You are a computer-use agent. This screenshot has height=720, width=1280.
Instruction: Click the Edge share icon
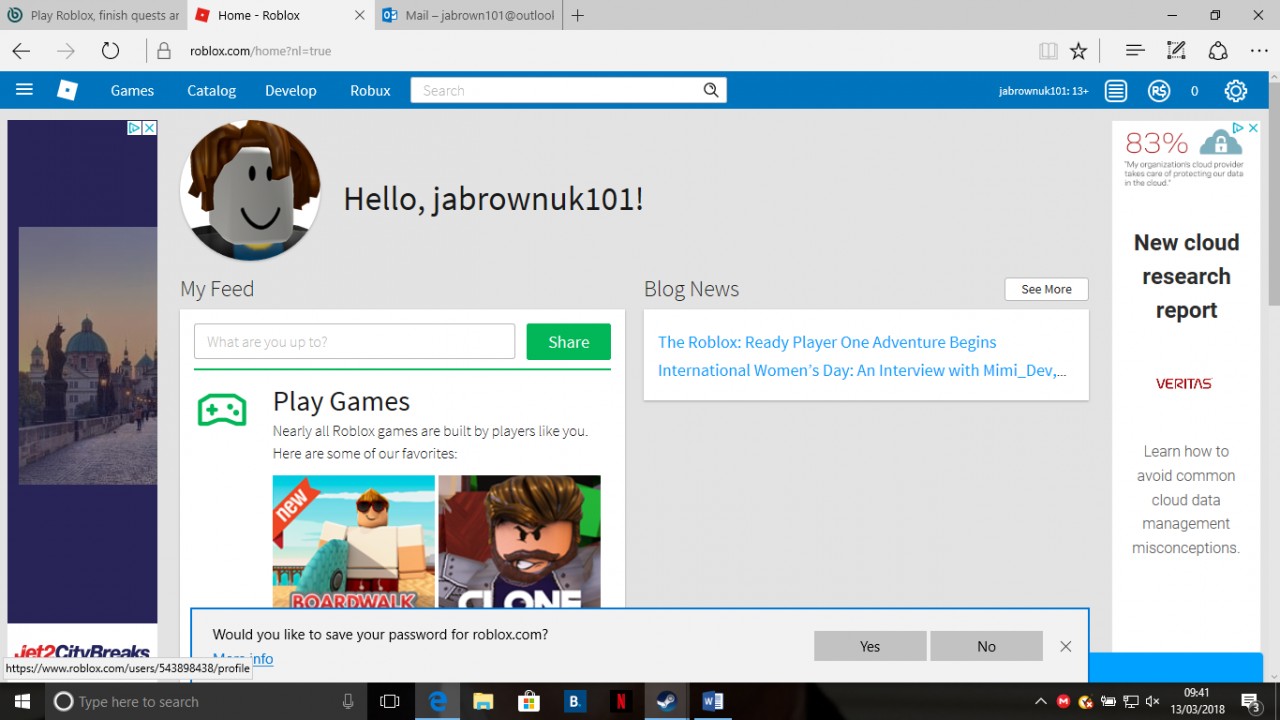point(1218,51)
